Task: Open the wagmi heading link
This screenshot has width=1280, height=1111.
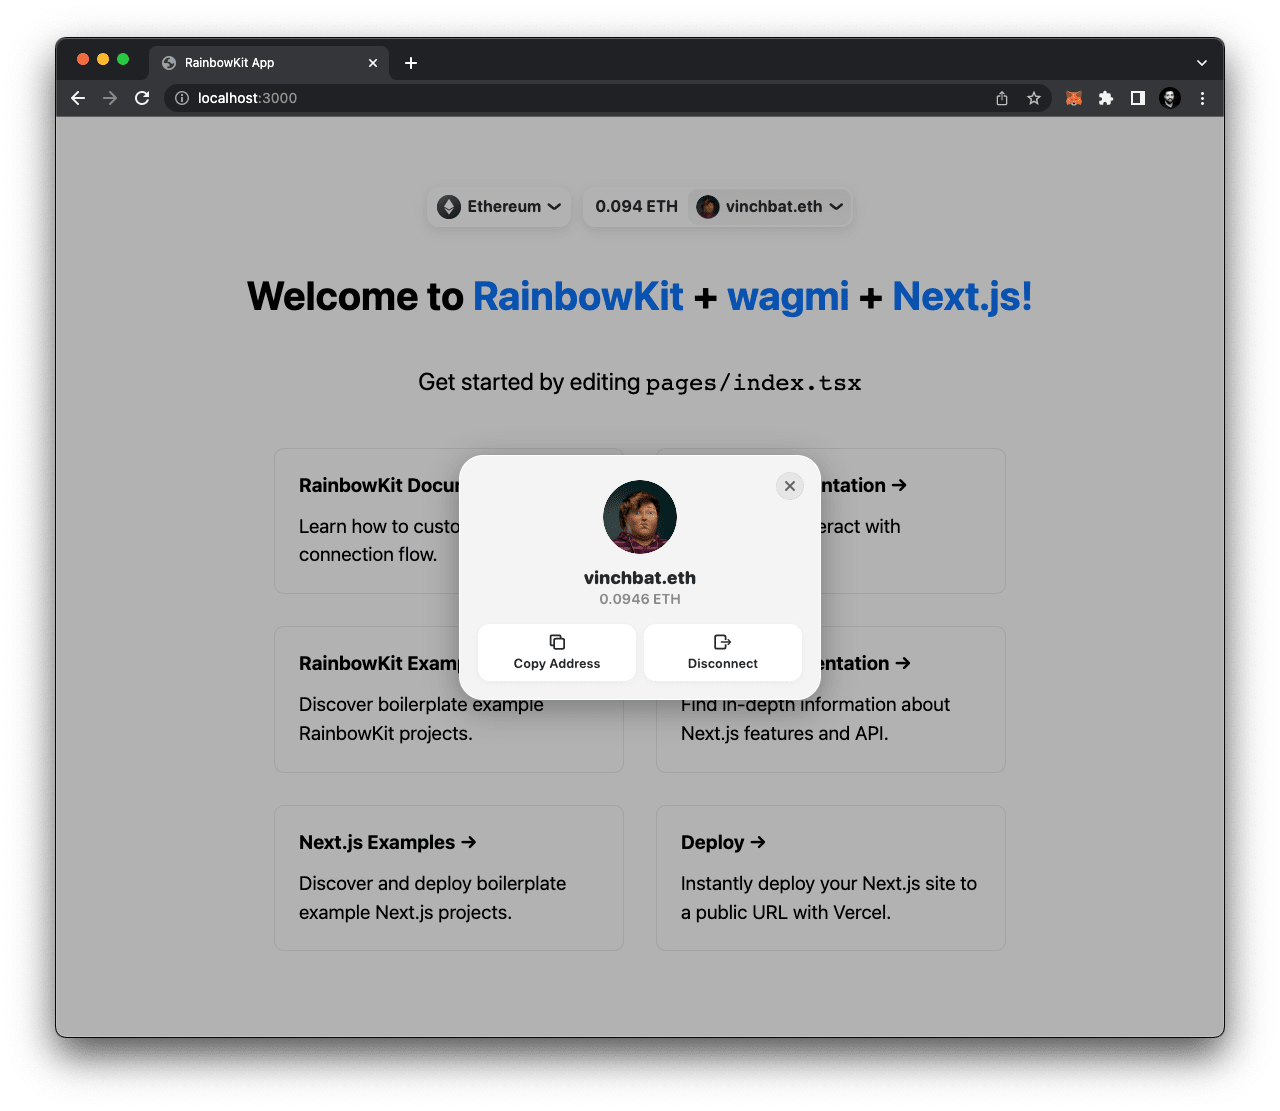Action: click(x=788, y=297)
